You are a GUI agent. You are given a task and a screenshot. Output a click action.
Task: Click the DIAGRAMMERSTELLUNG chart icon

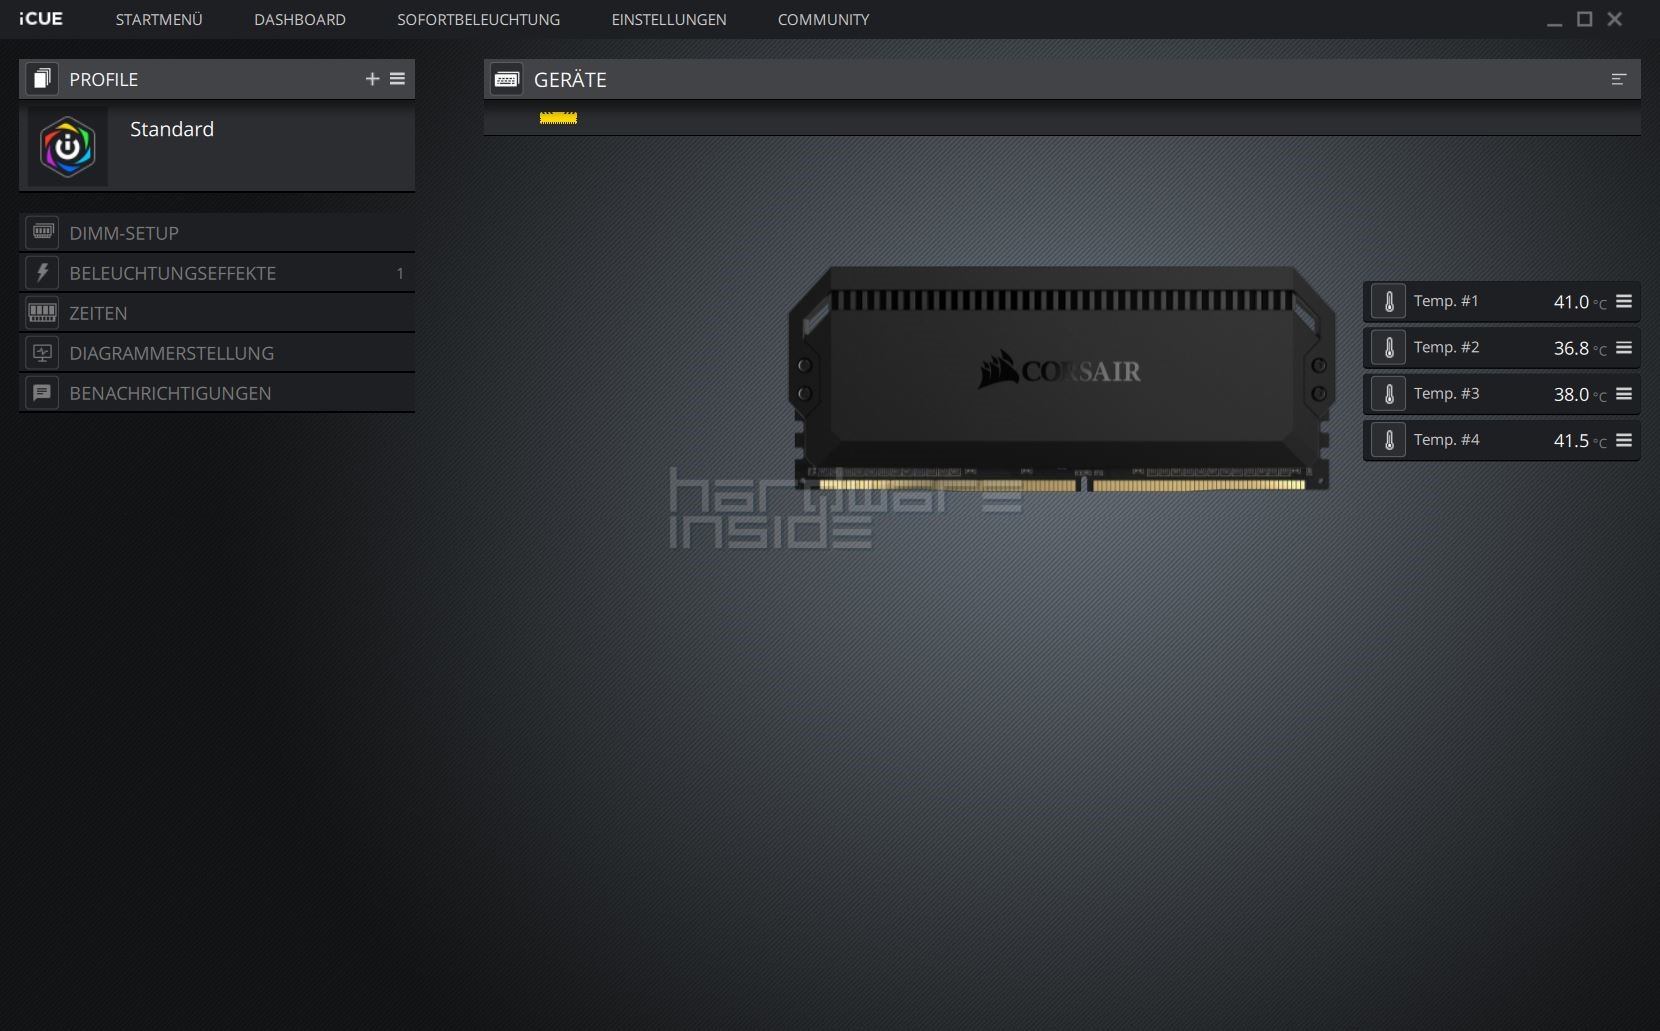point(42,352)
